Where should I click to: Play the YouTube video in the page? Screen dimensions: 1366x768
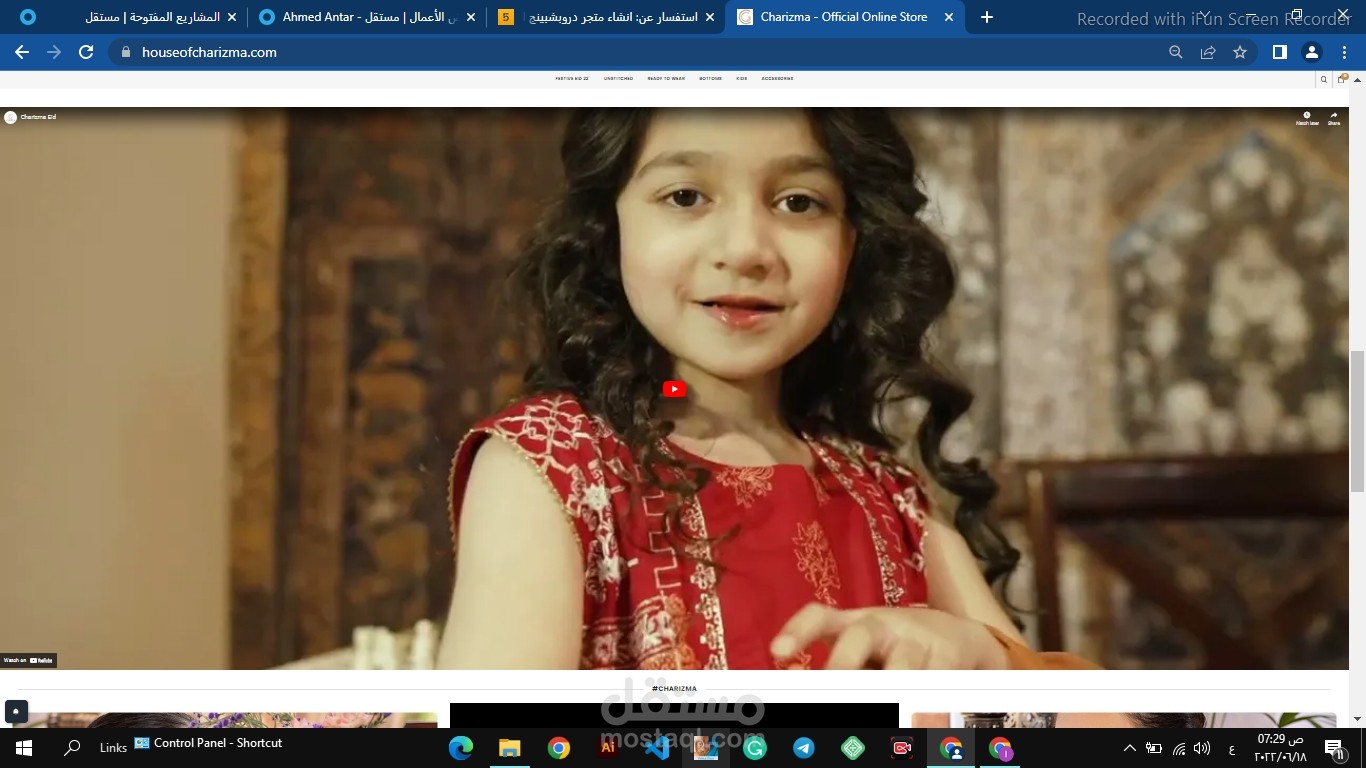[674, 389]
